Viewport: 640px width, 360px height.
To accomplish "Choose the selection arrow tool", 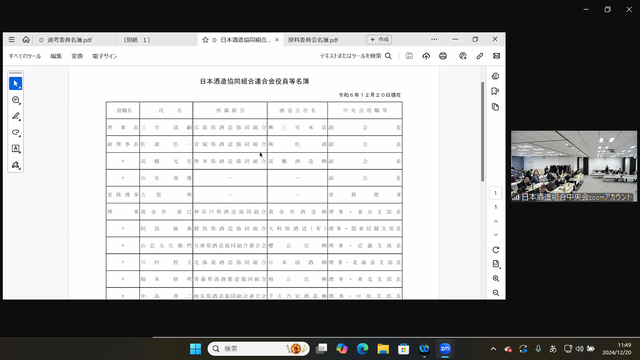I will [16, 84].
